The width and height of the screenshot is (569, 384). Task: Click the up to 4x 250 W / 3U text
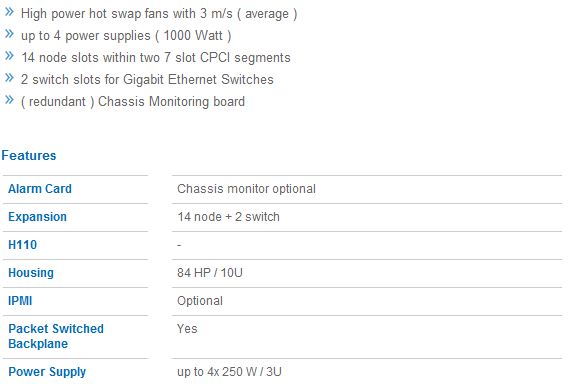(x=229, y=372)
